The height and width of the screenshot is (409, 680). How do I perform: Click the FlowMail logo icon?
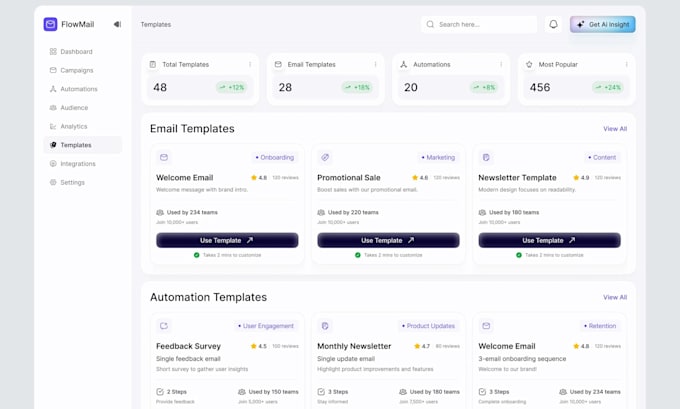click(50, 24)
